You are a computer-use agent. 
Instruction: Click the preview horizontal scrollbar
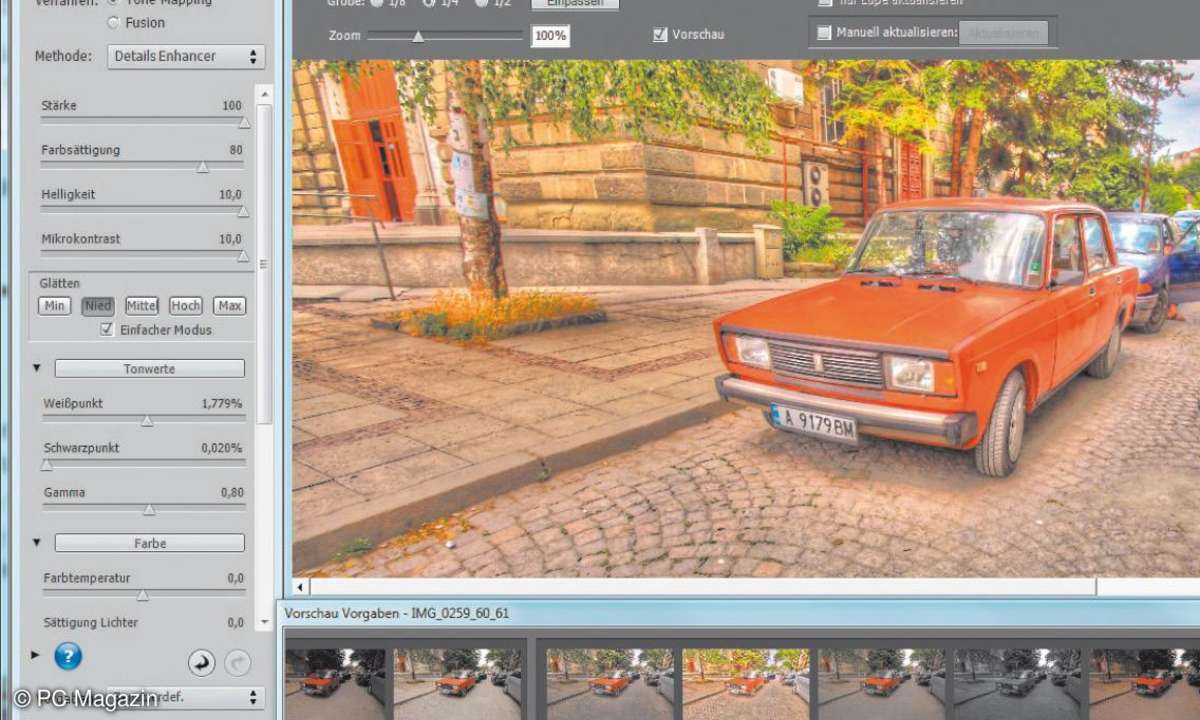(703, 587)
